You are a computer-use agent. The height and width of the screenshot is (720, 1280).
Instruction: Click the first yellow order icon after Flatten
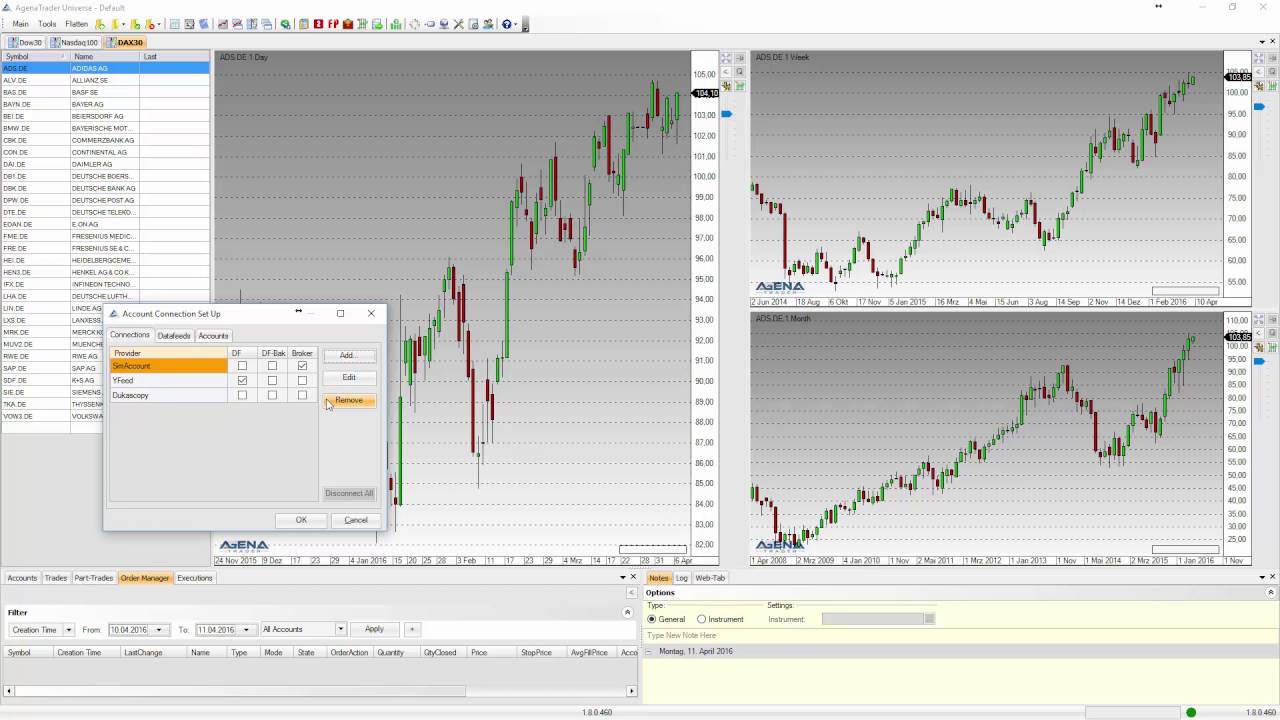100,24
